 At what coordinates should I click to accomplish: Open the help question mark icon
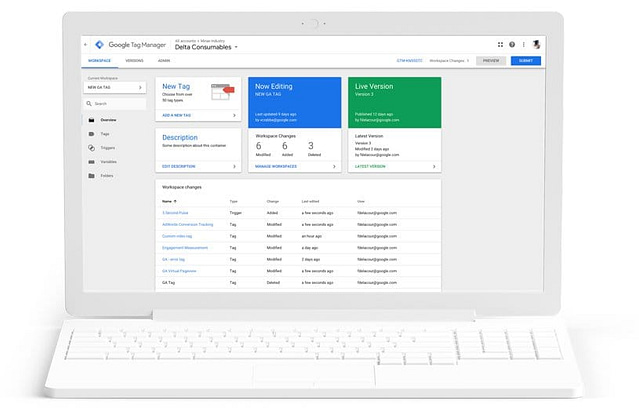pos(512,44)
